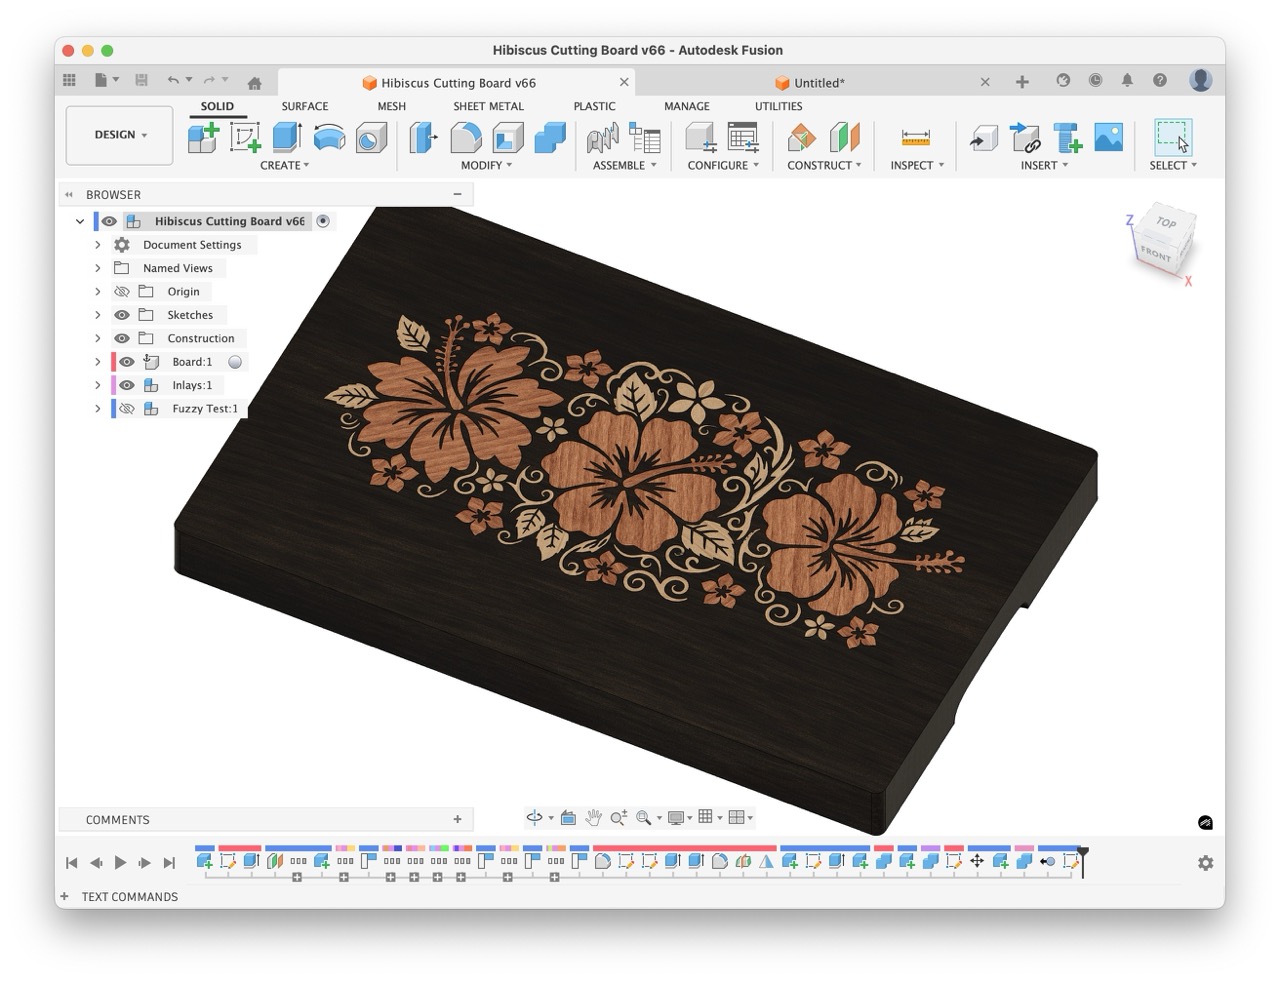
Task: Open the Design workspace selector
Action: [118, 134]
